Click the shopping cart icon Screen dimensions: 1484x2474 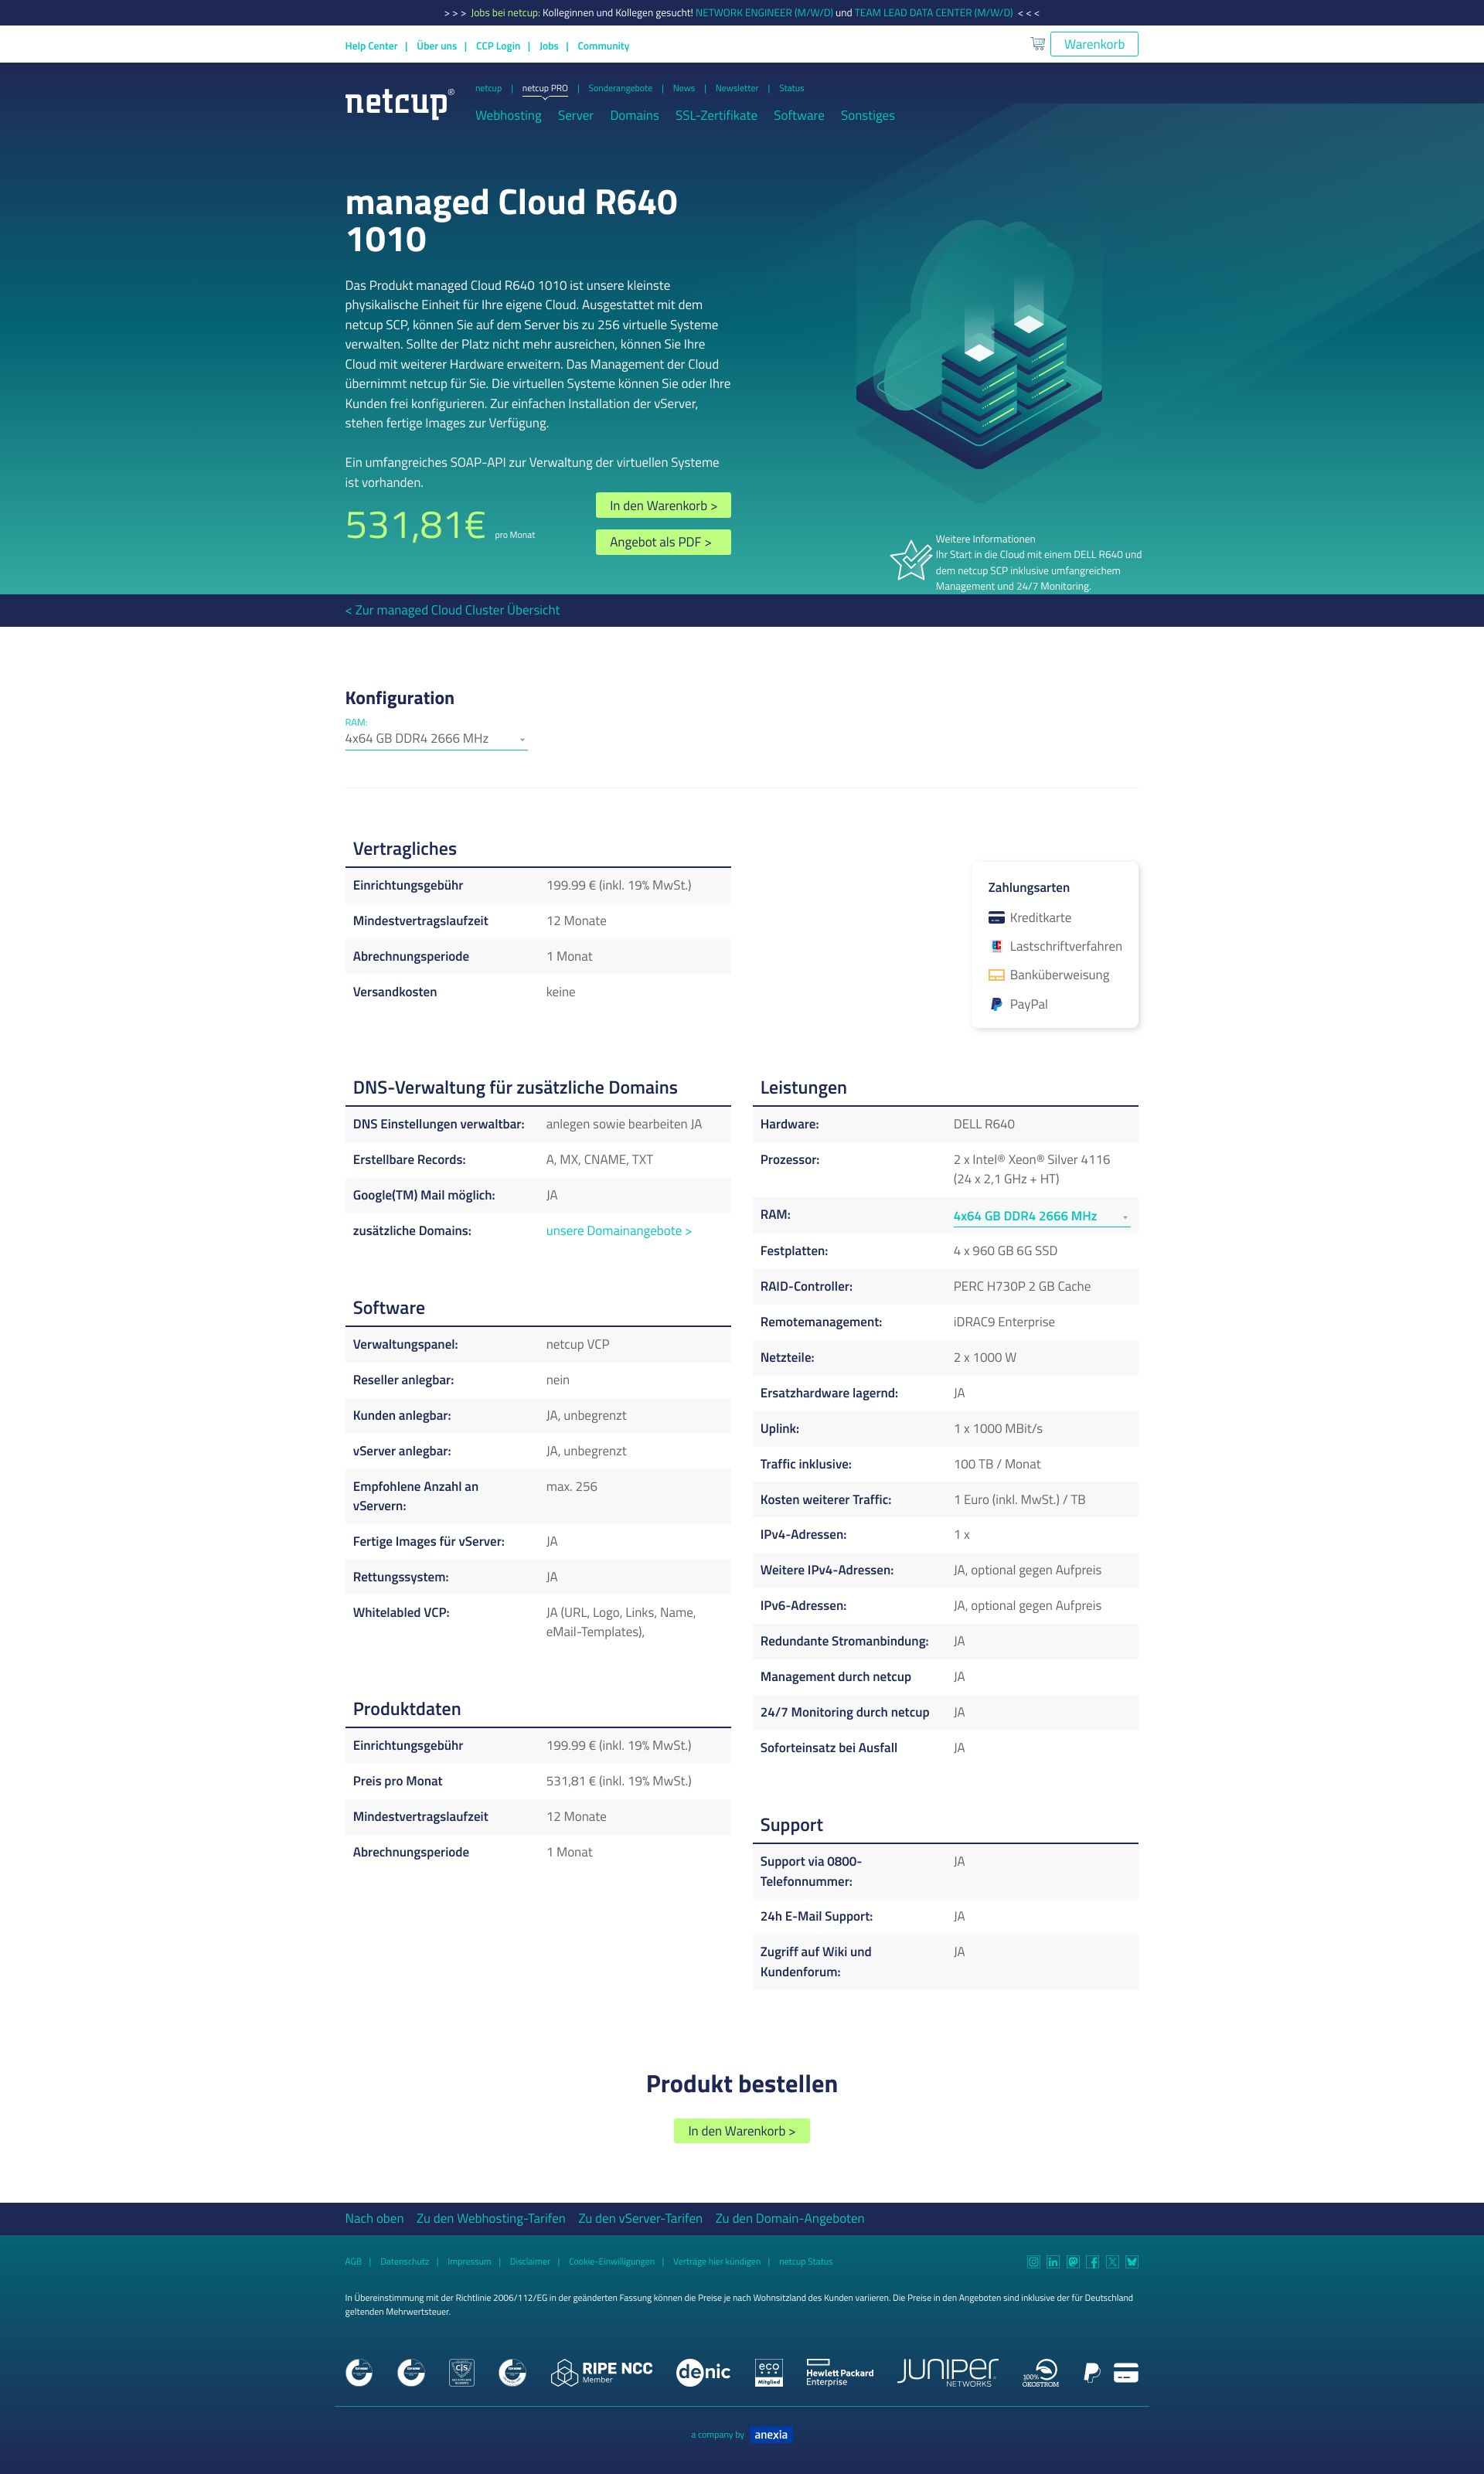click(x=1037, y=44)
